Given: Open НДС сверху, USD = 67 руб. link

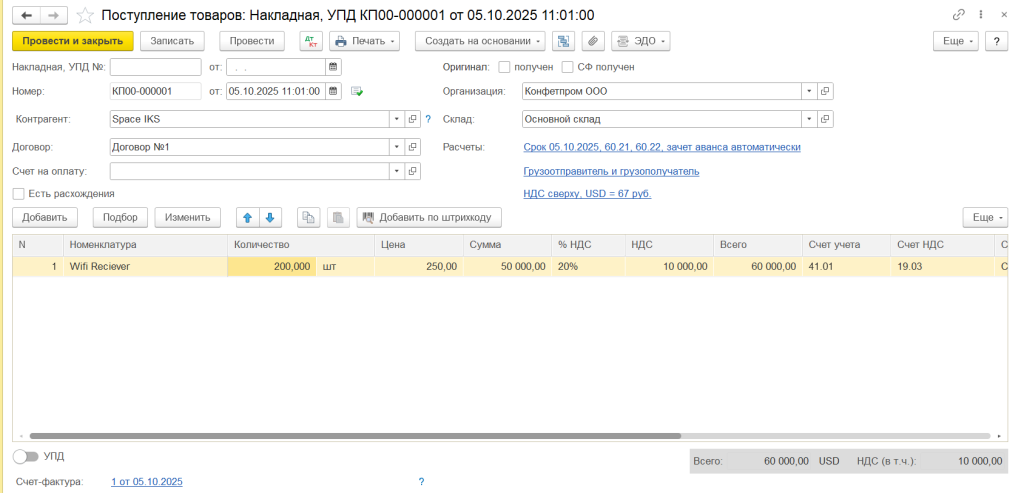Looking at the screenshot, I should point(587,193).
